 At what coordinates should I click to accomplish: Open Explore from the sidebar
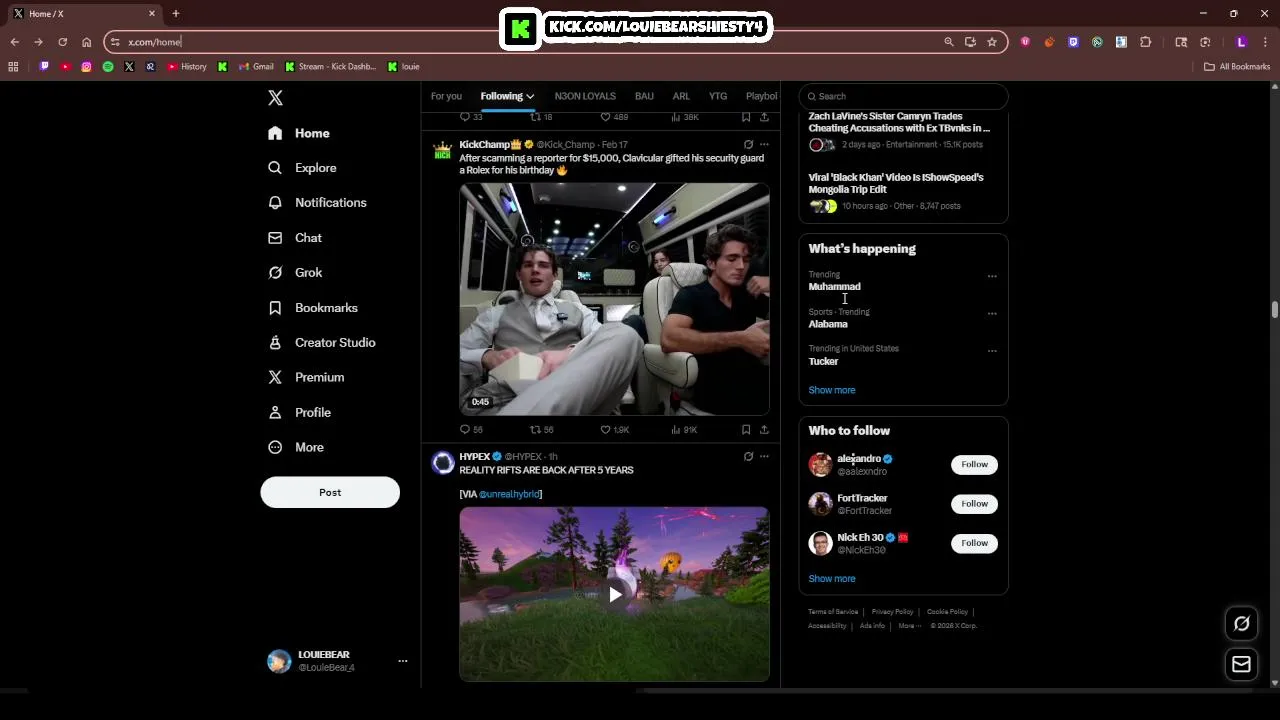pyautogui.click(x=302, y=168)
